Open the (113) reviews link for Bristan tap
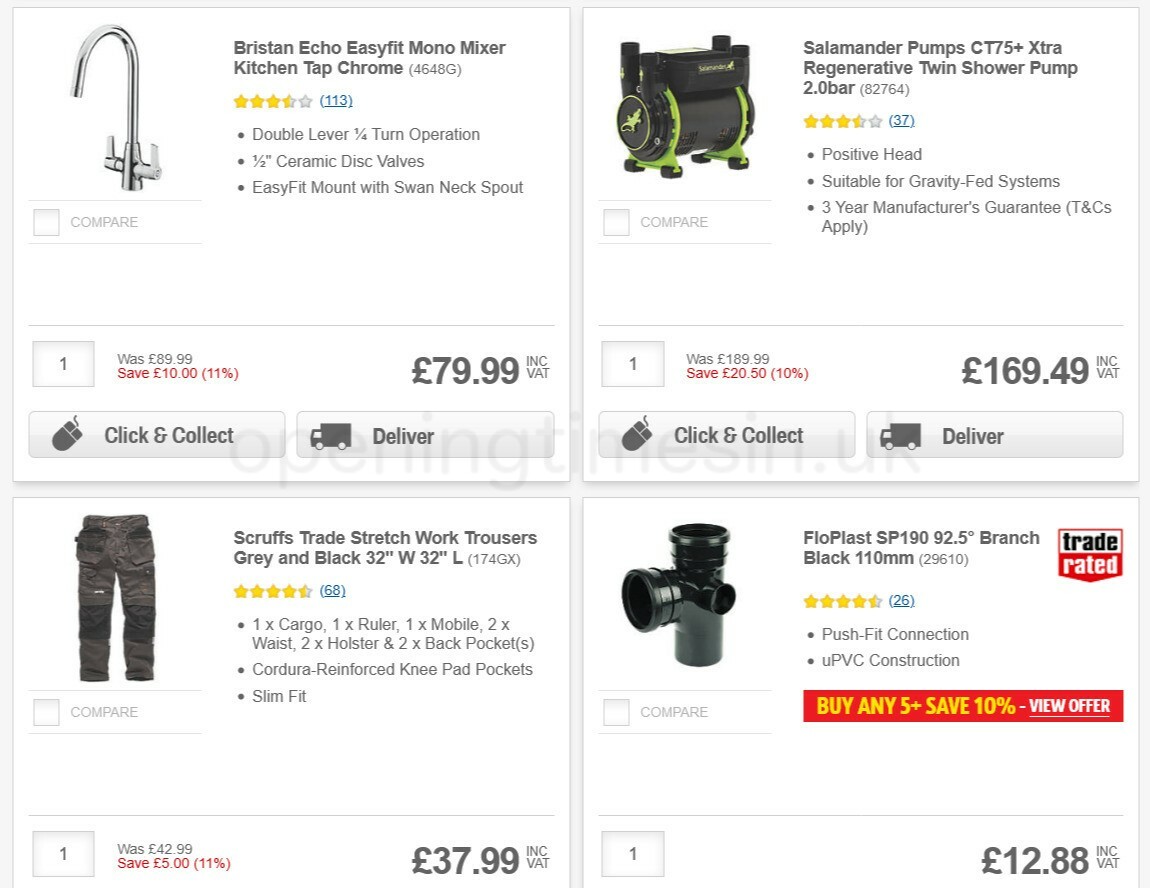This screenshot has height=888, width=1150. pyautogui.click(x=336, y=101)
